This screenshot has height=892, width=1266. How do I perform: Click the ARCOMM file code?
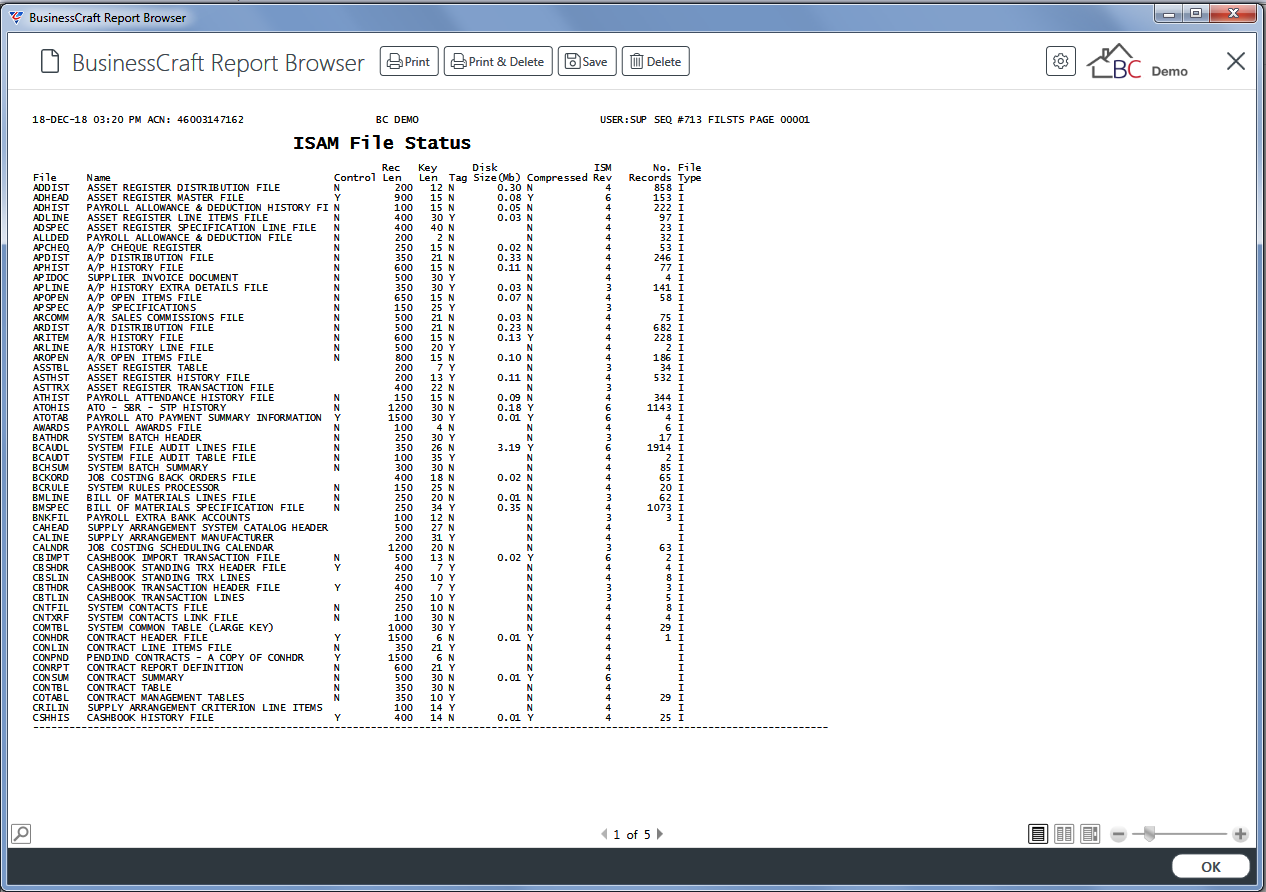pos(51,318)
